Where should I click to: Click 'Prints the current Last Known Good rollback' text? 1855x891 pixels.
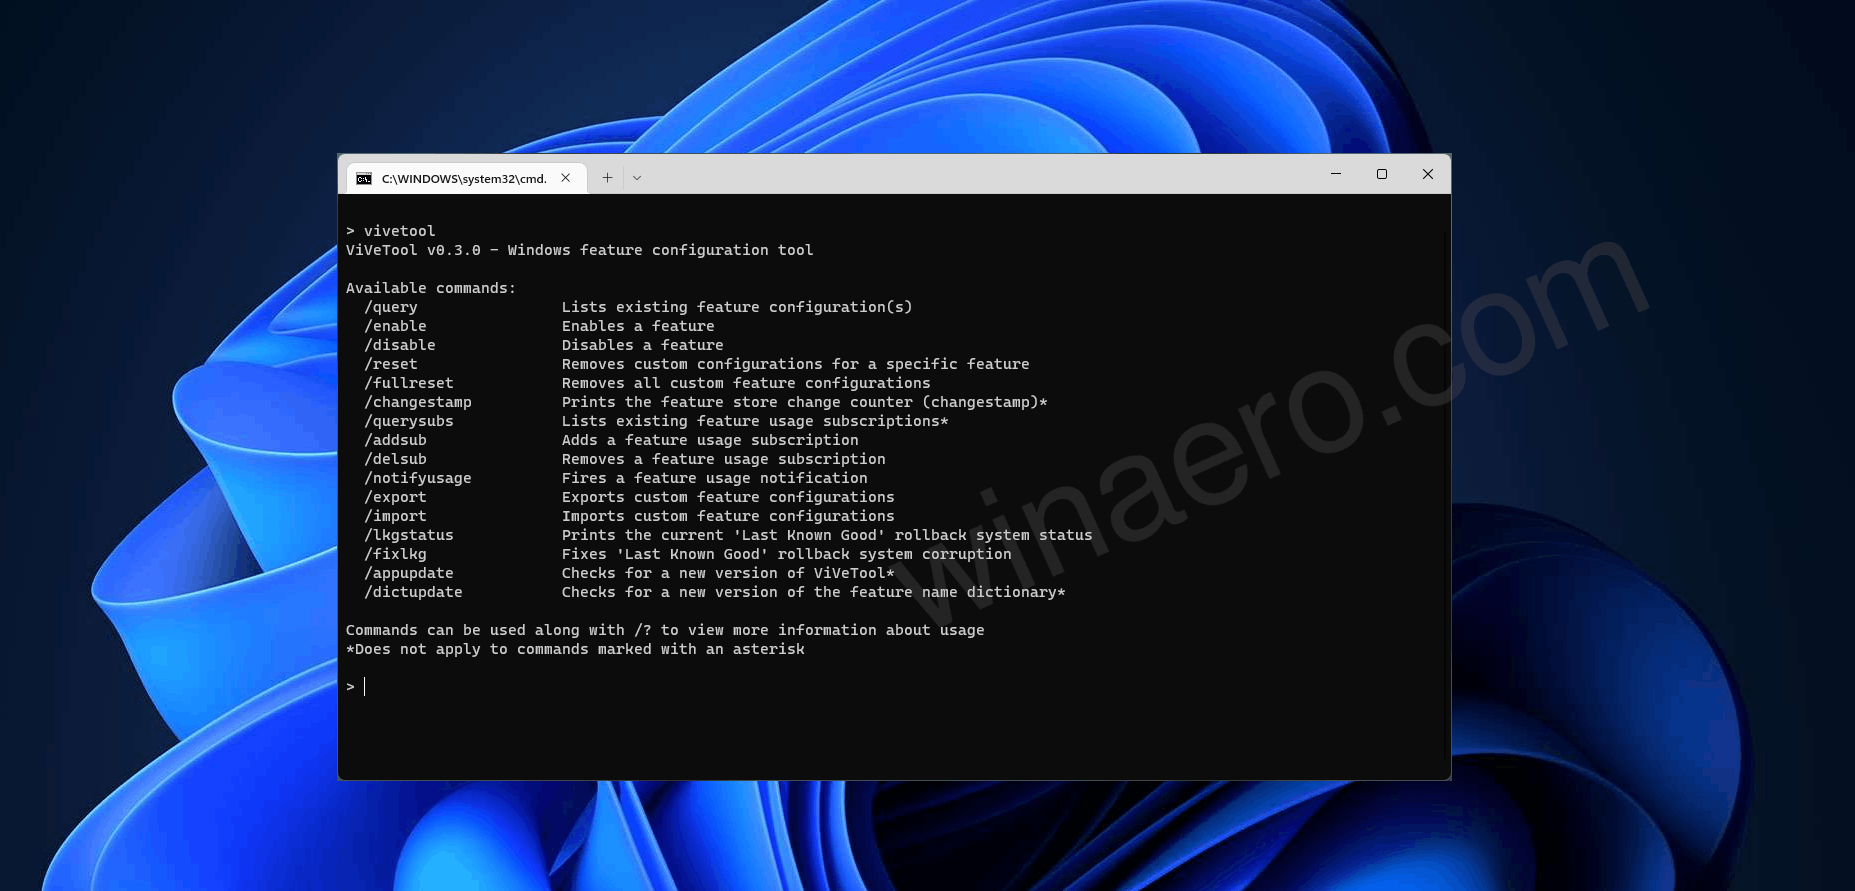point(827,535)
